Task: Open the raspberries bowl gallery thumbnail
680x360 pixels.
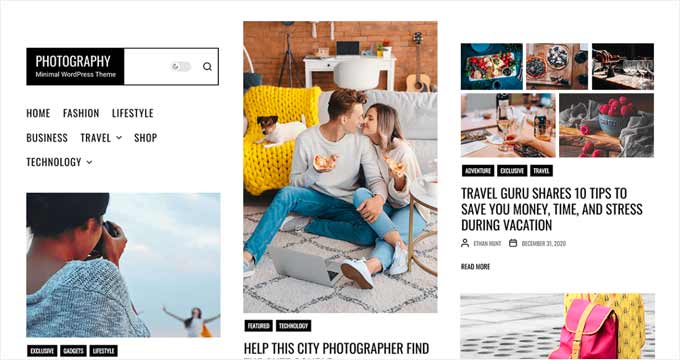Action: click(606, 125)
